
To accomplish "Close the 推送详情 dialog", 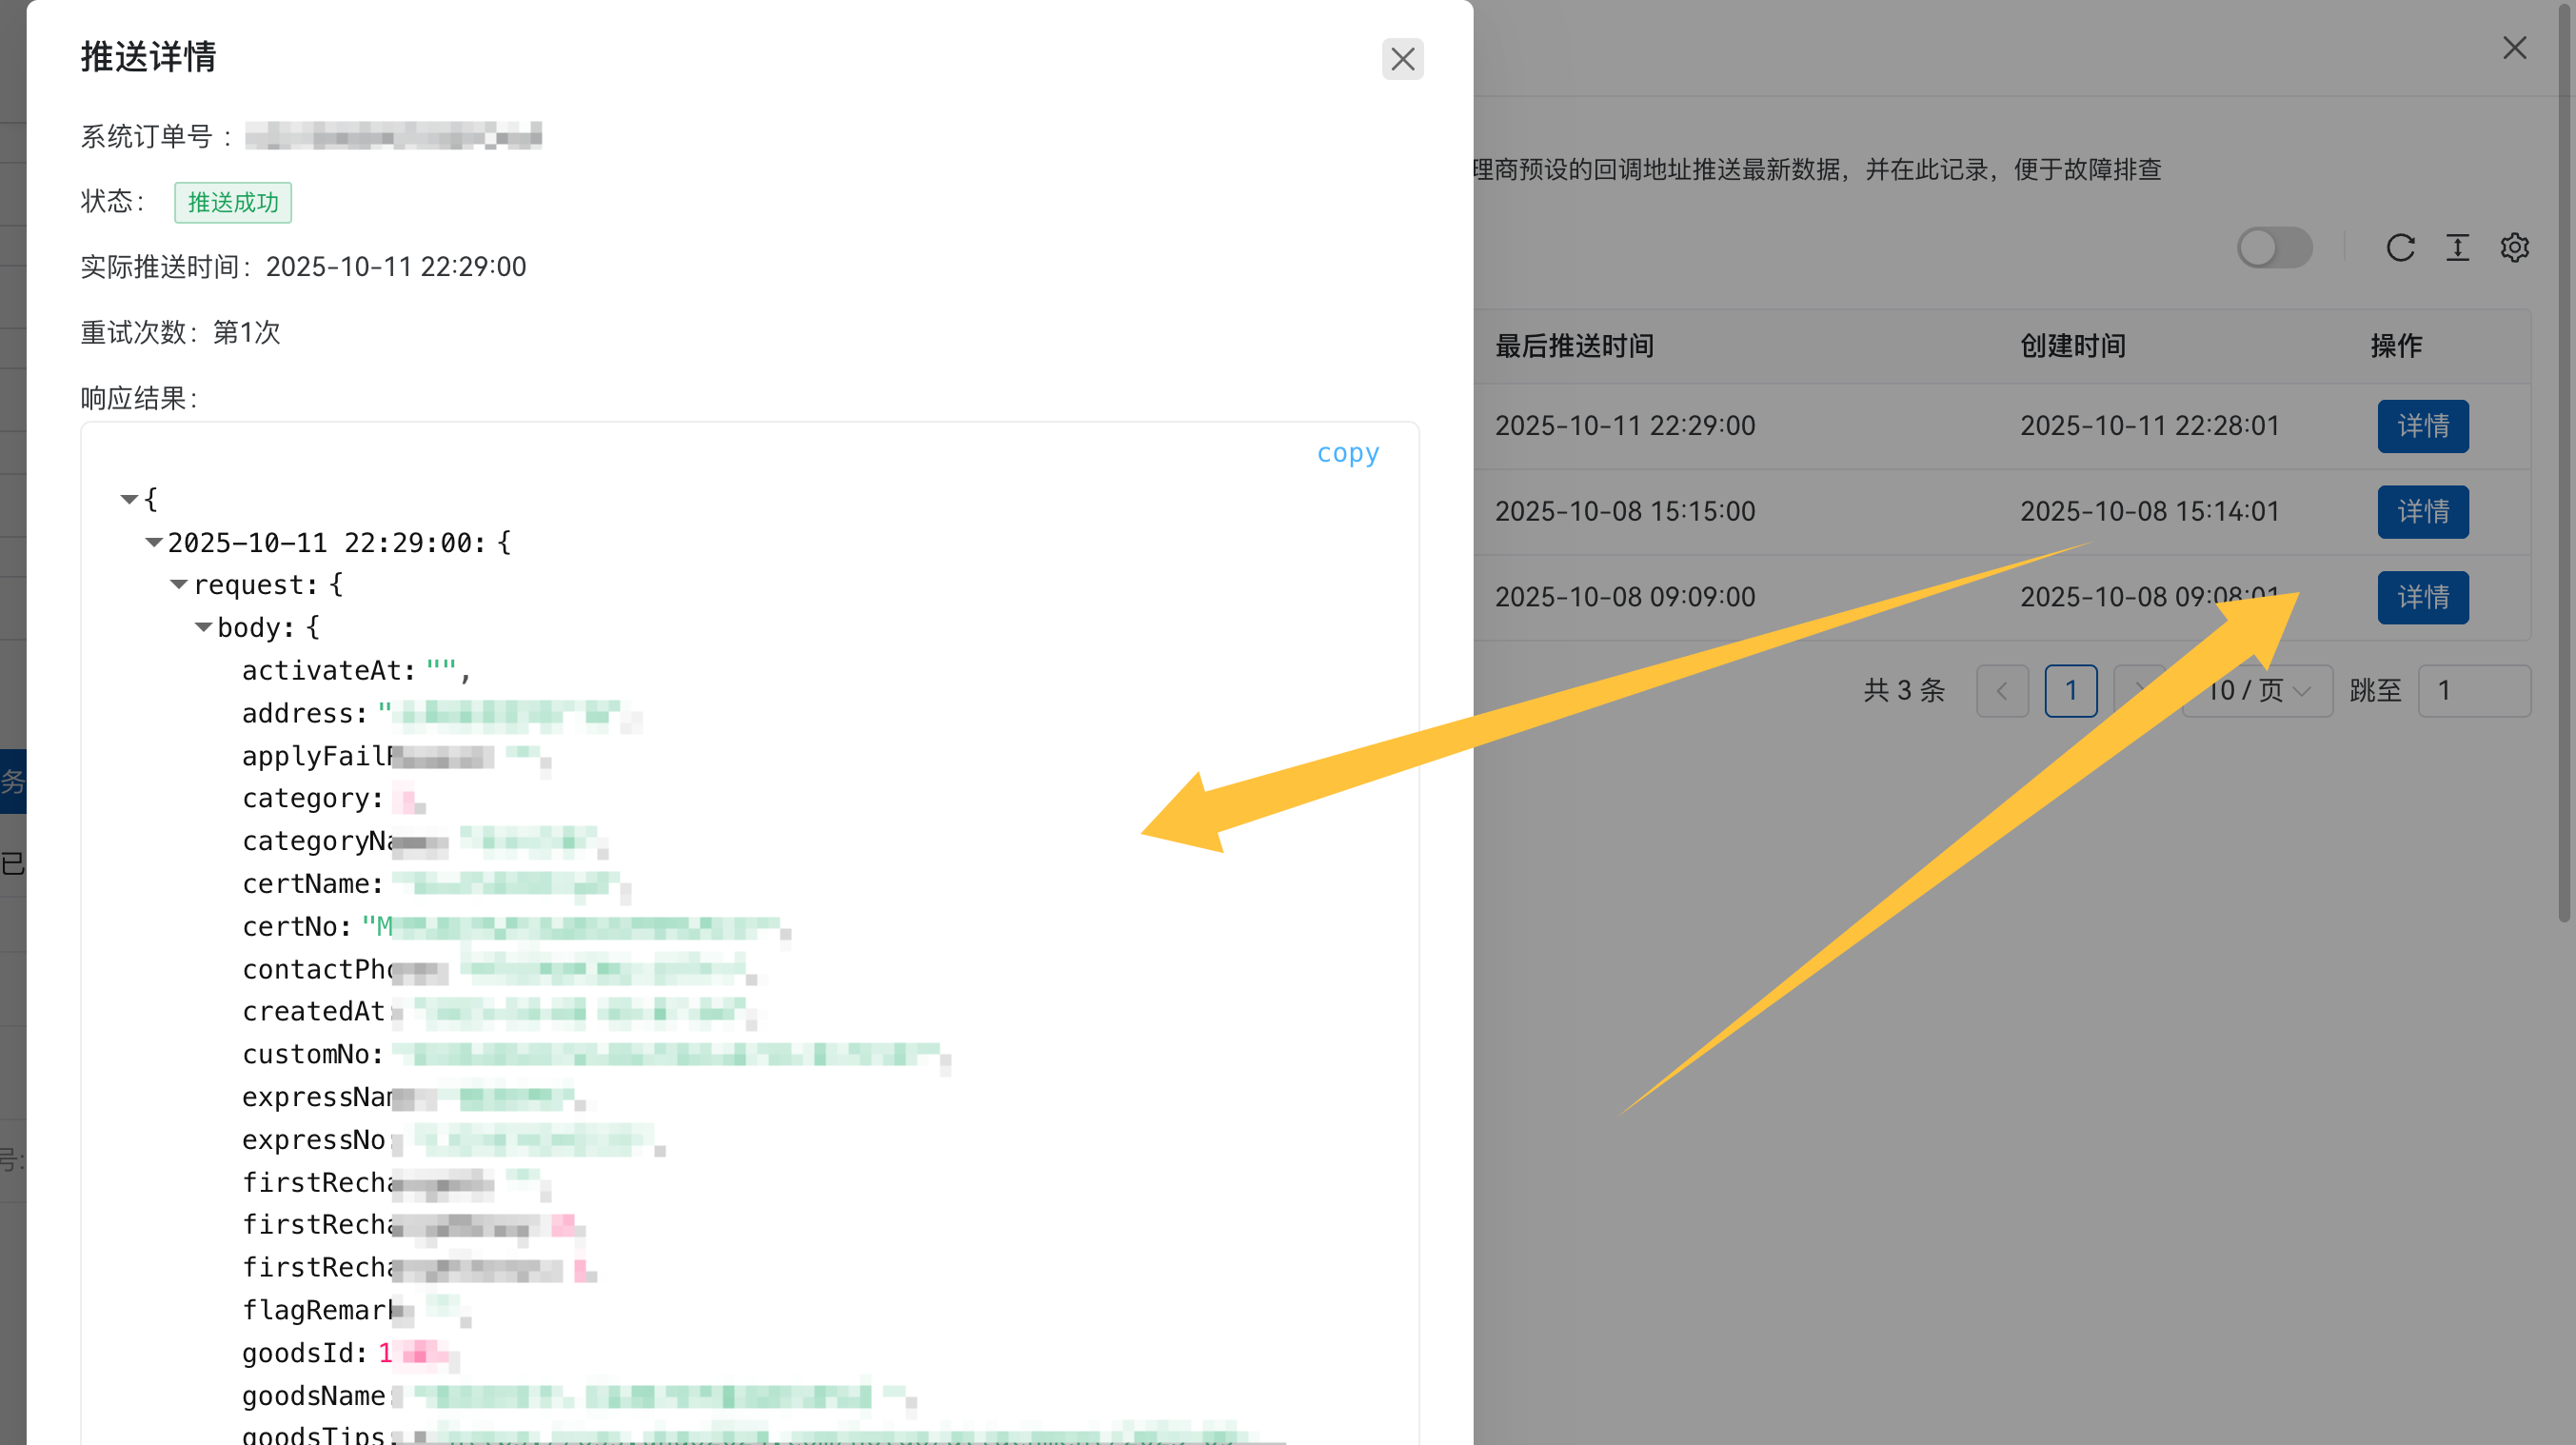I will tap(1402, 59).
